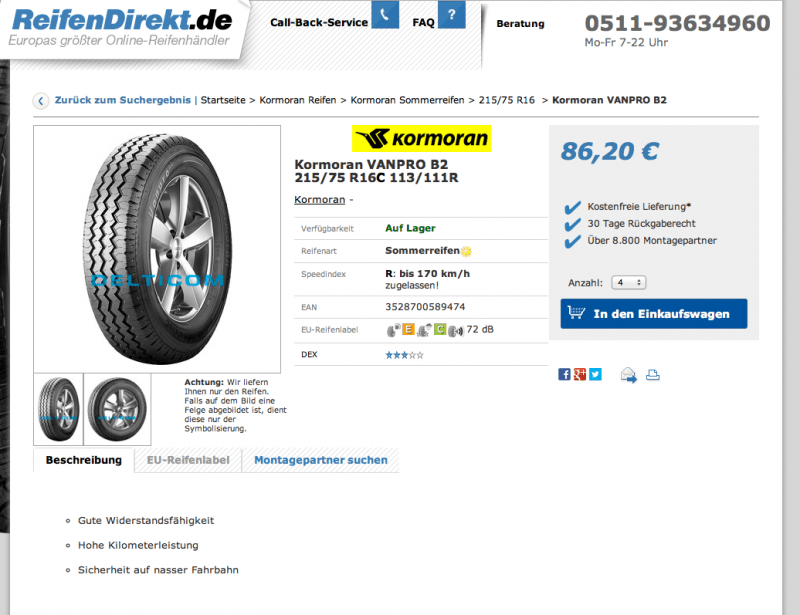Open the Anzahl quantity dropdown
800x615 pixels.
tap(629, 282)
